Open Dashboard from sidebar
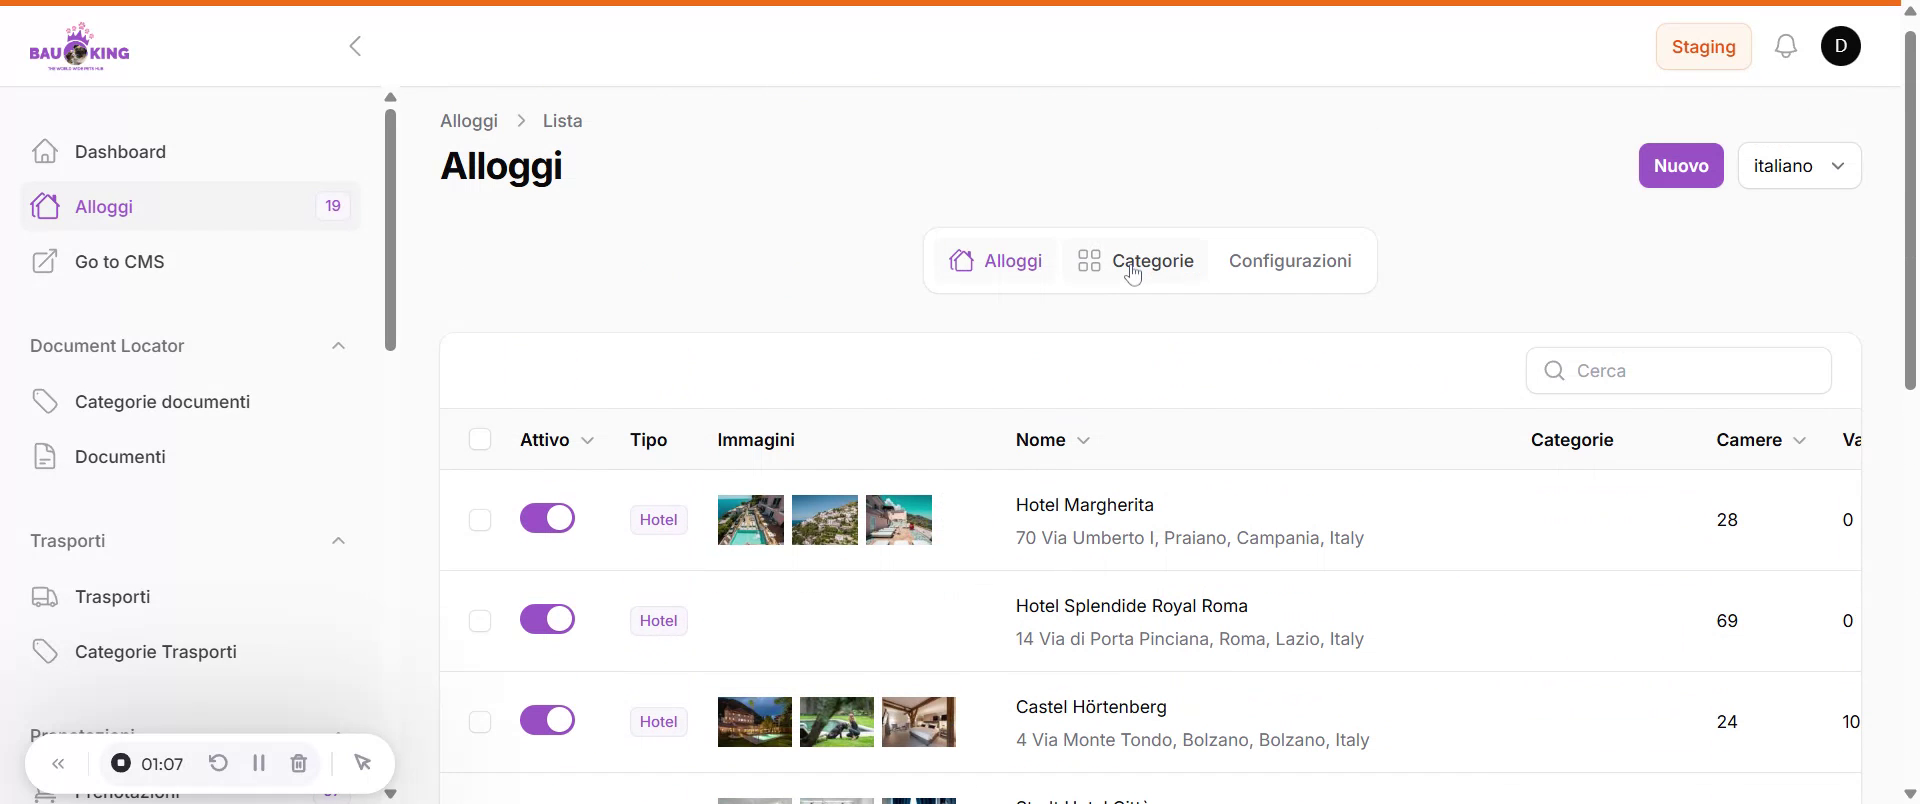The width and height of the screenshot is (1920, 804). (190, 151)
